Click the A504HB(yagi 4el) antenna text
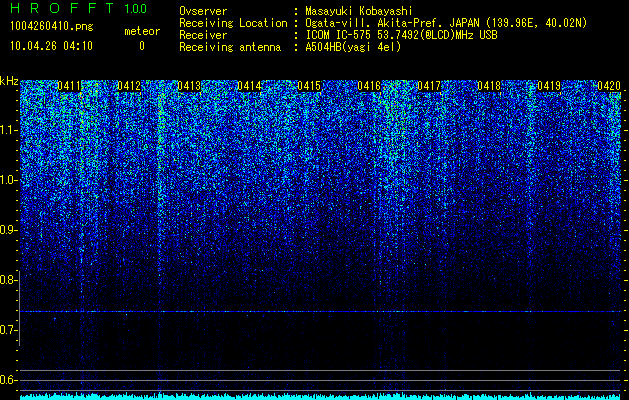 [353, 47]
